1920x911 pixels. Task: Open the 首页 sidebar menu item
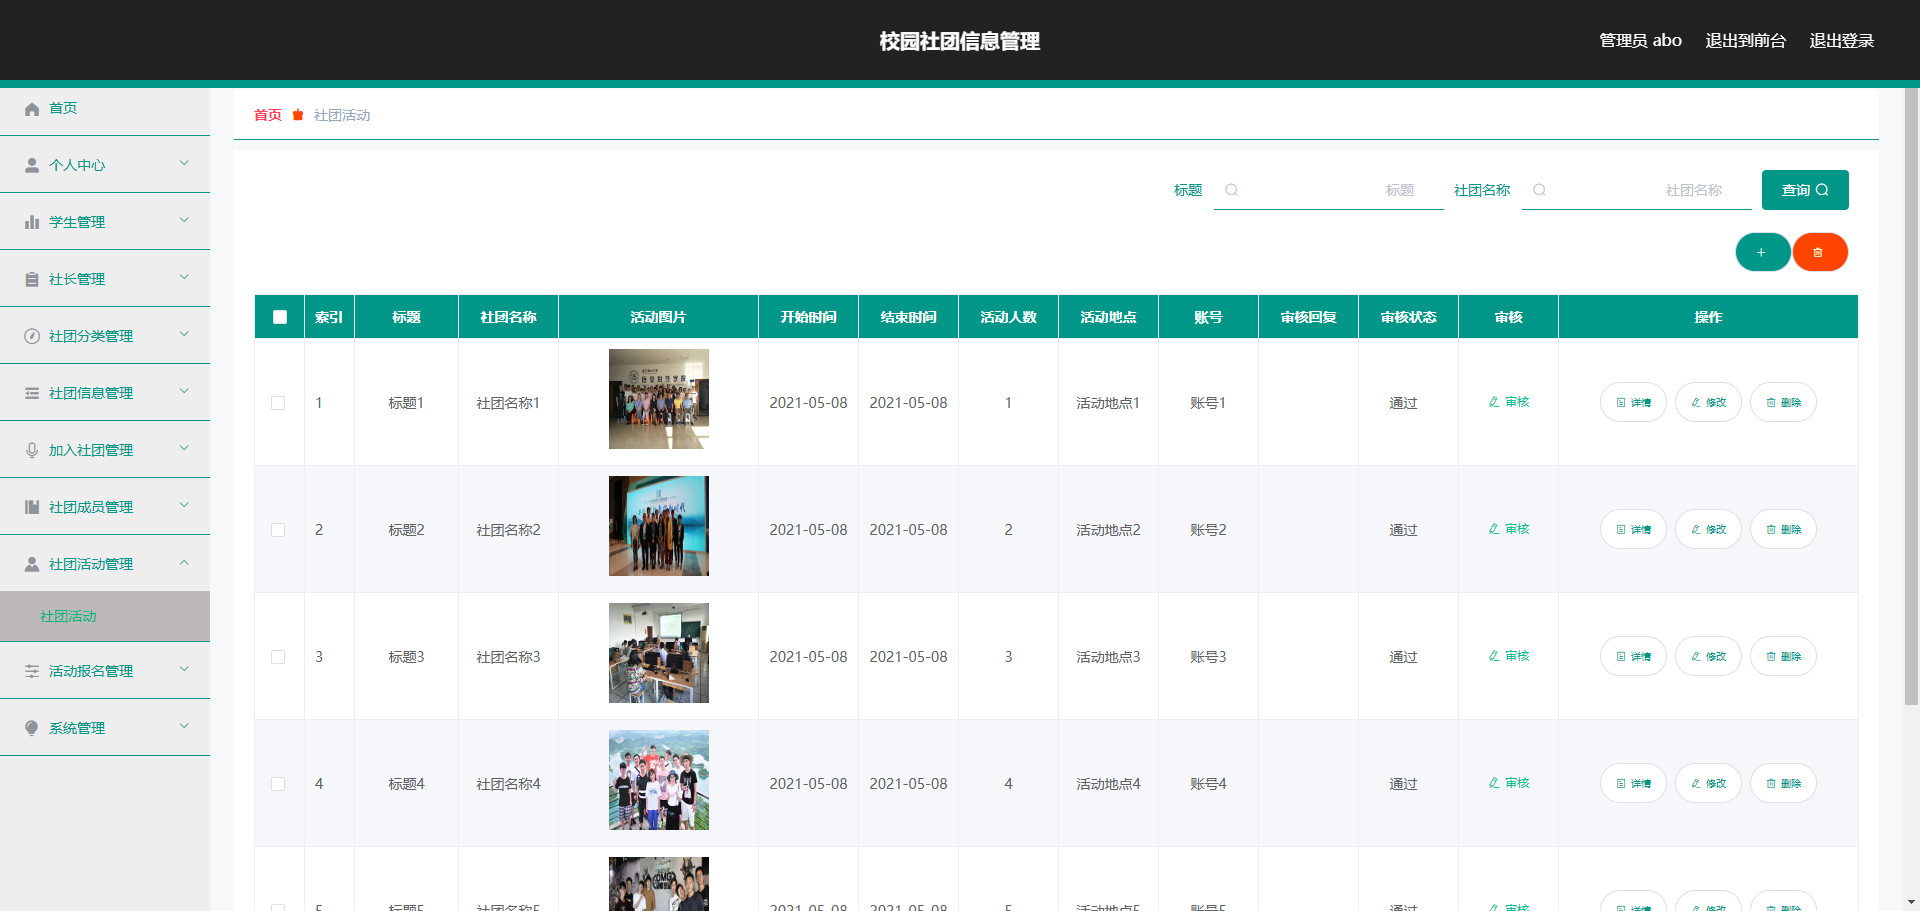[x=105, y=108]
